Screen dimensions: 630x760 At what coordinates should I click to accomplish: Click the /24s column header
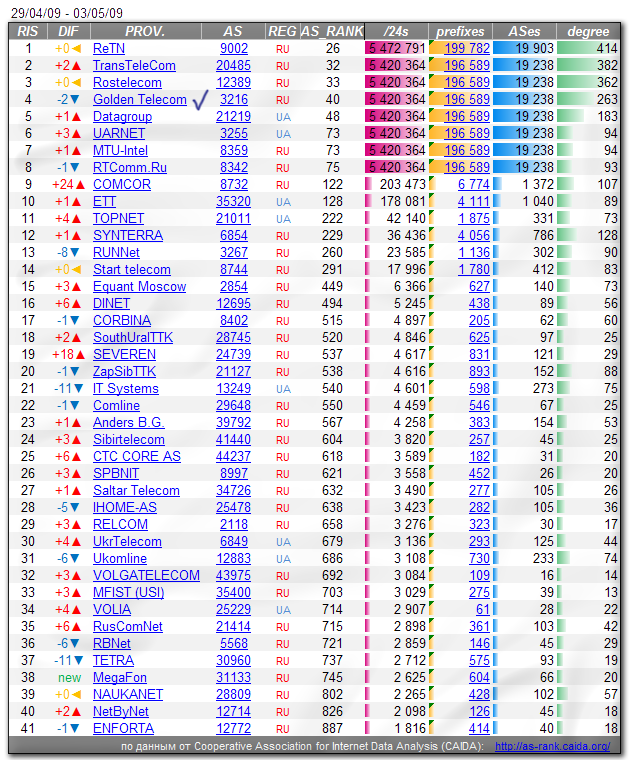tap(396, 31)
